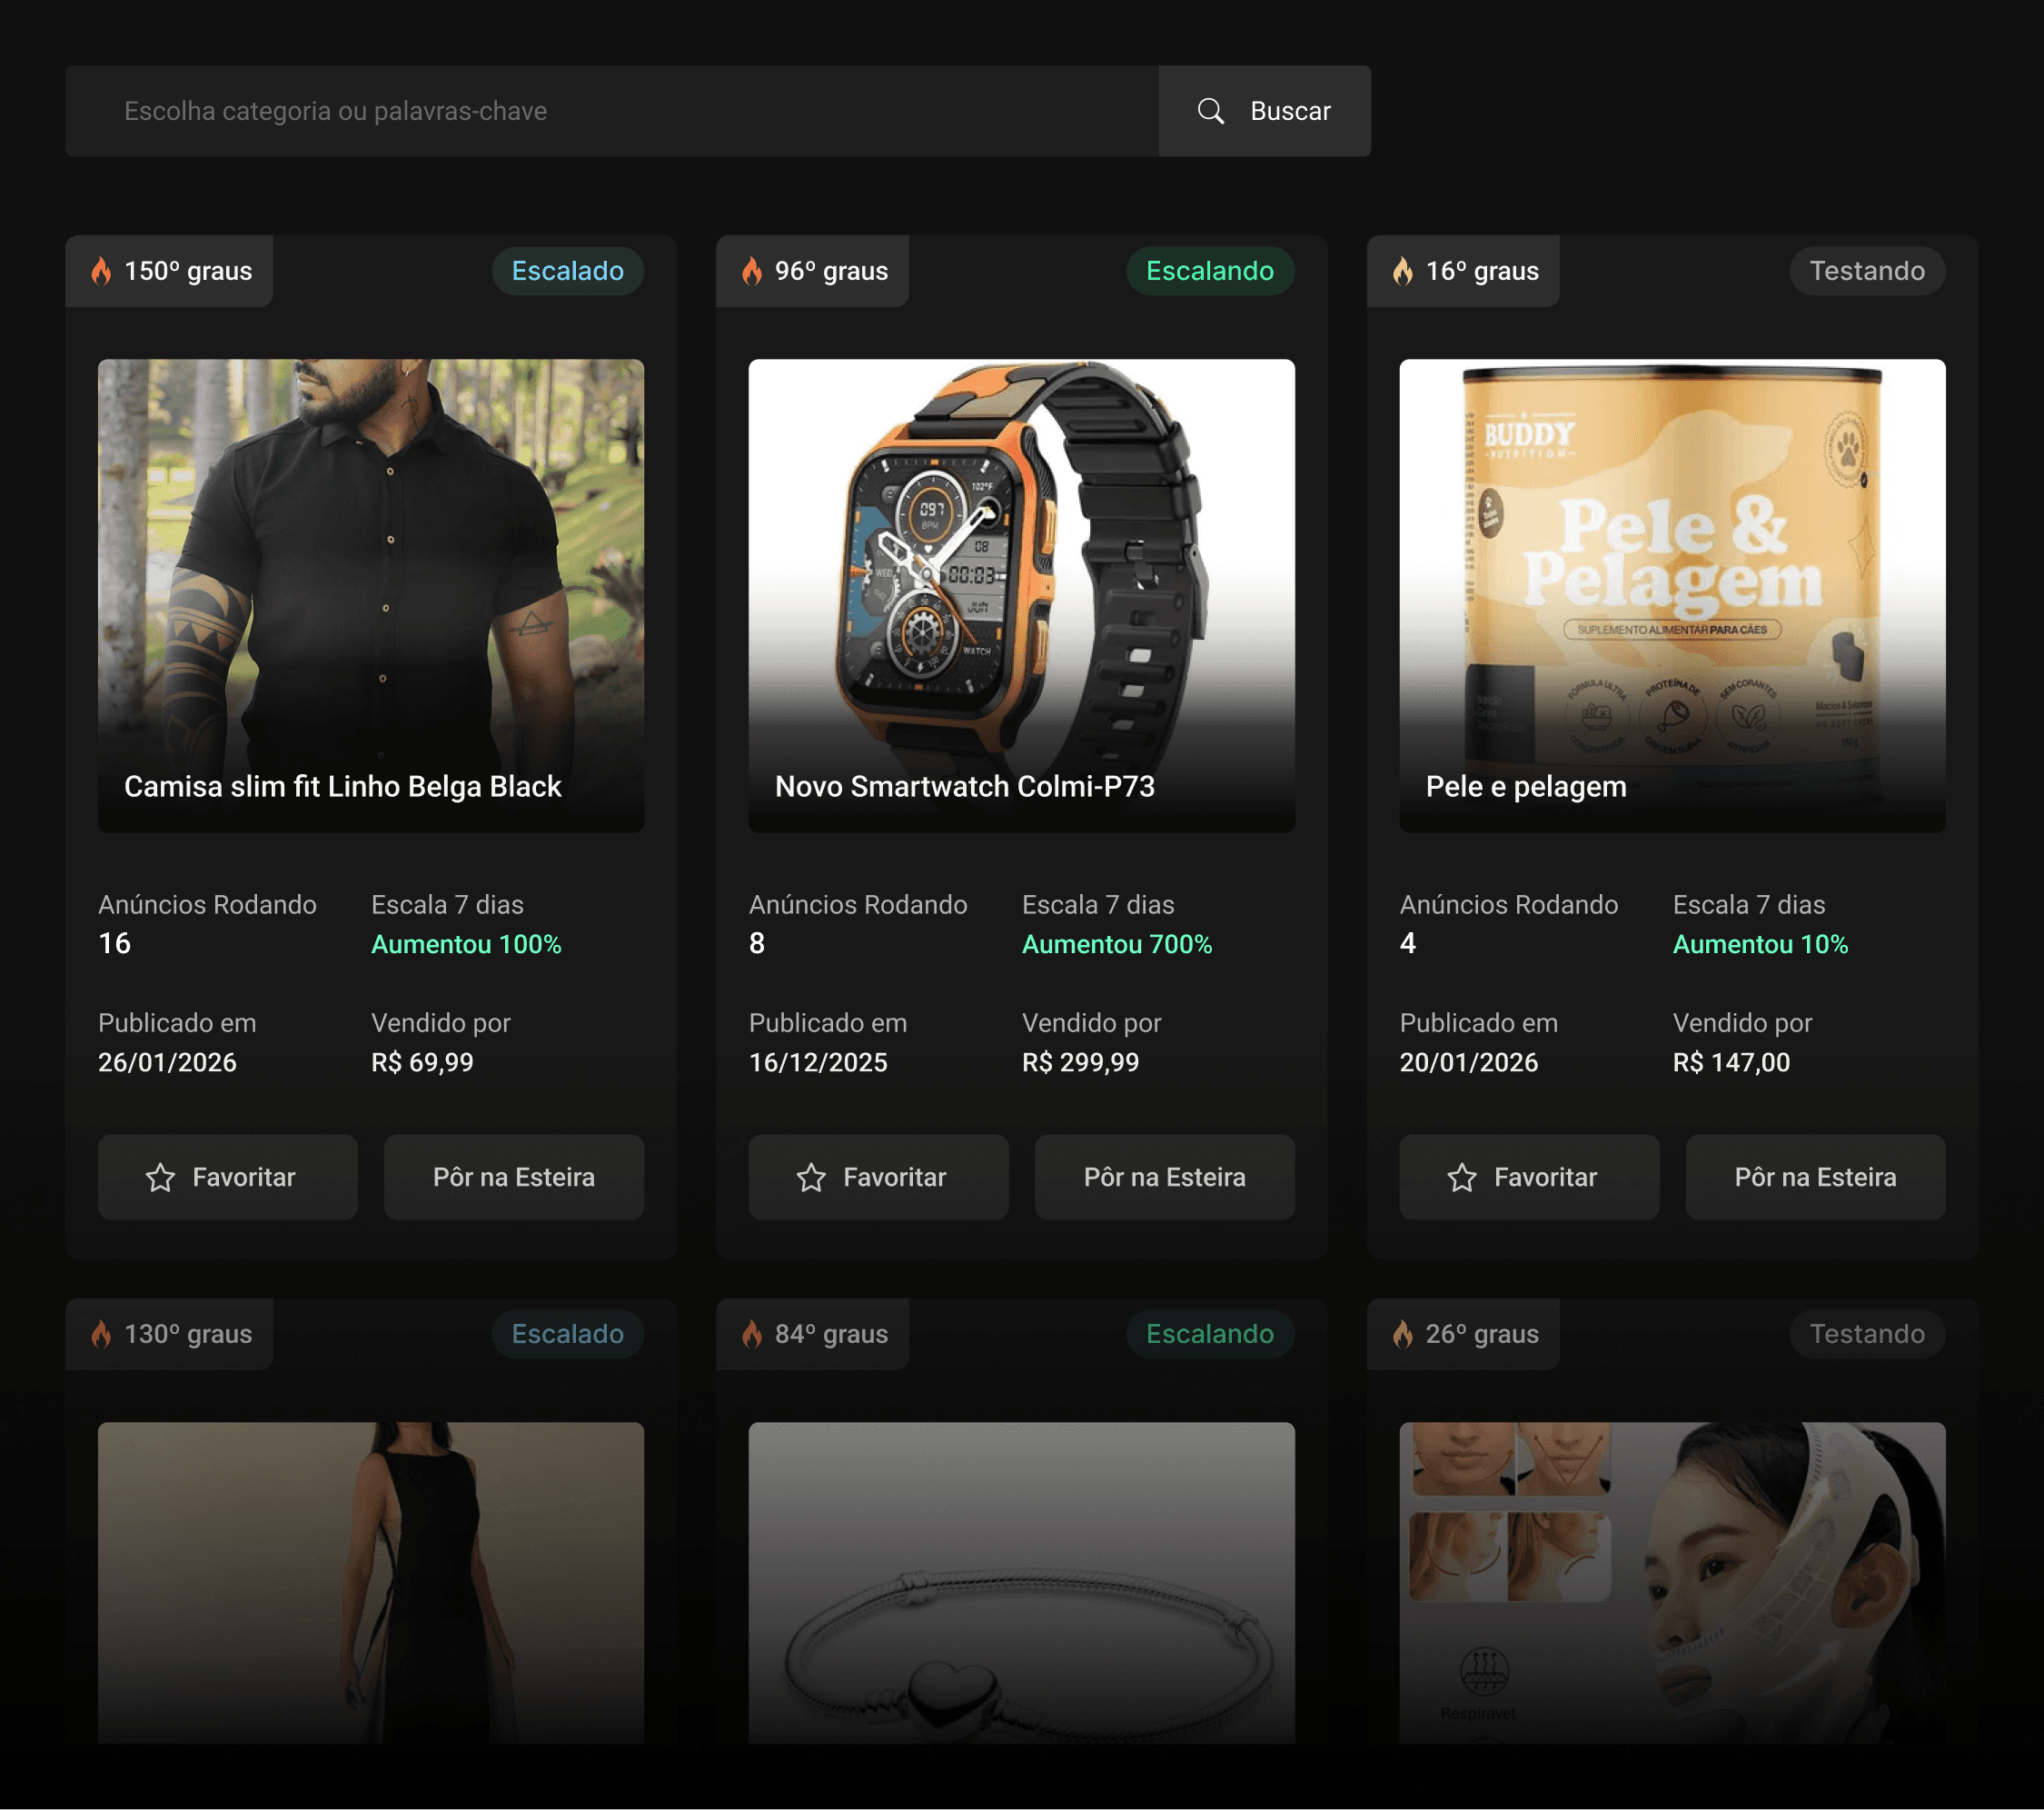Click flame icon on 130° graus badge
Screen dimensions: 2044x1810
(x=101, y=1334)
